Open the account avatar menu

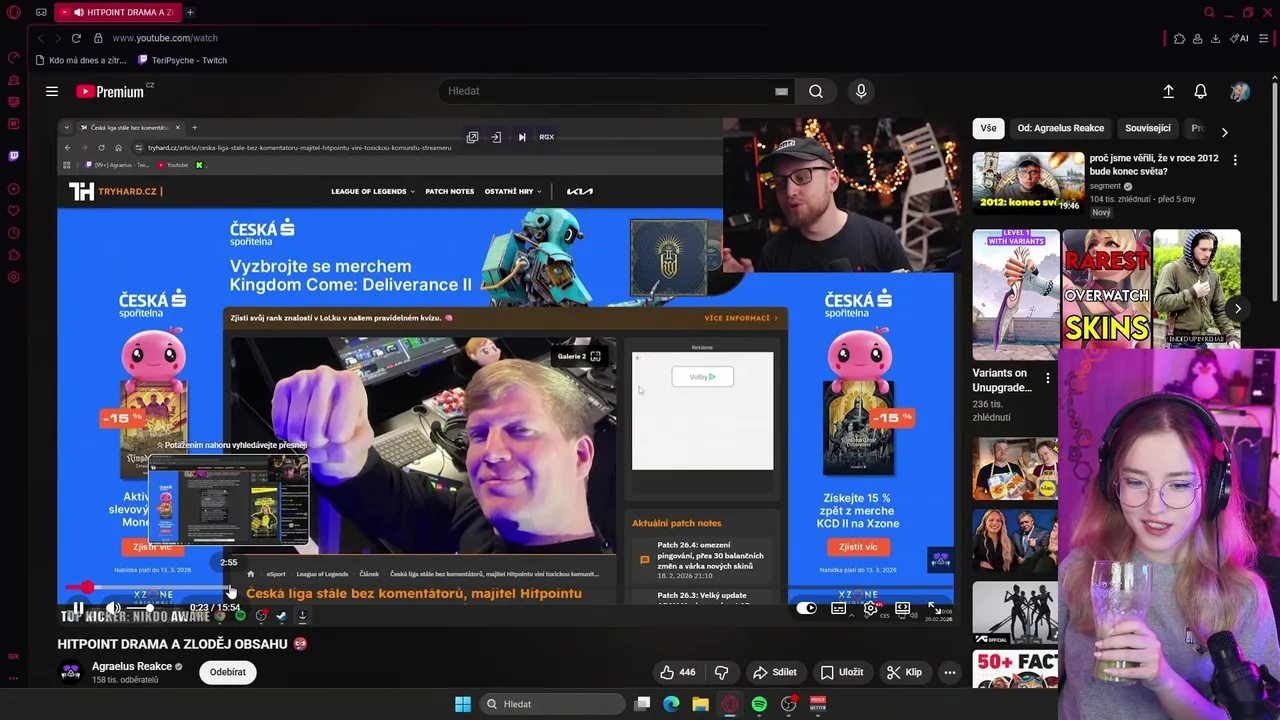click(x=1240, y=91)
